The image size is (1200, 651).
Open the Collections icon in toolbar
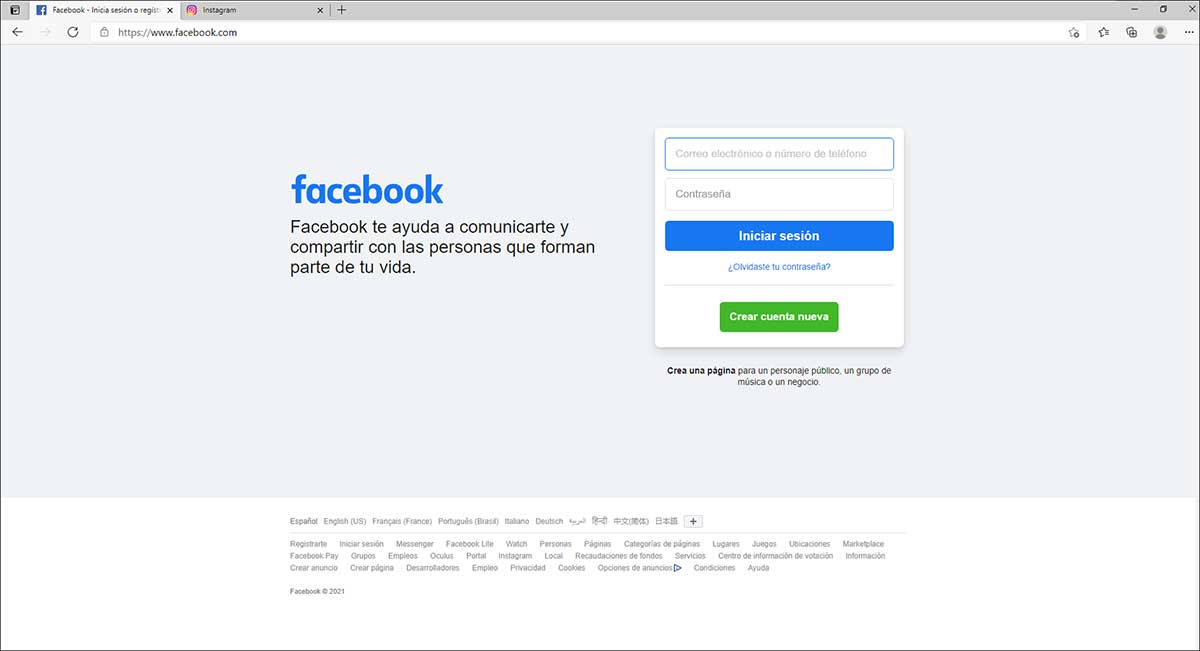[1132, 32]
